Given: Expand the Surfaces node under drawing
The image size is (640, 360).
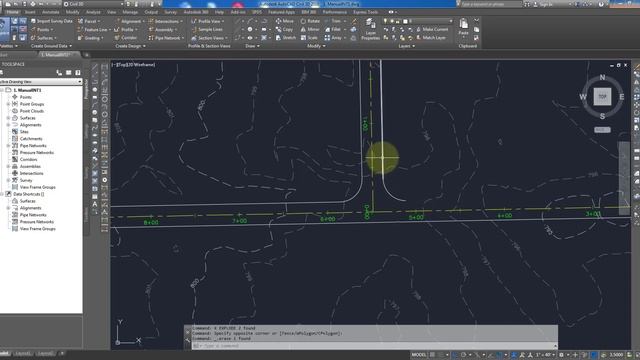Looking at the screenshot, I should click(x=8, y=118).
